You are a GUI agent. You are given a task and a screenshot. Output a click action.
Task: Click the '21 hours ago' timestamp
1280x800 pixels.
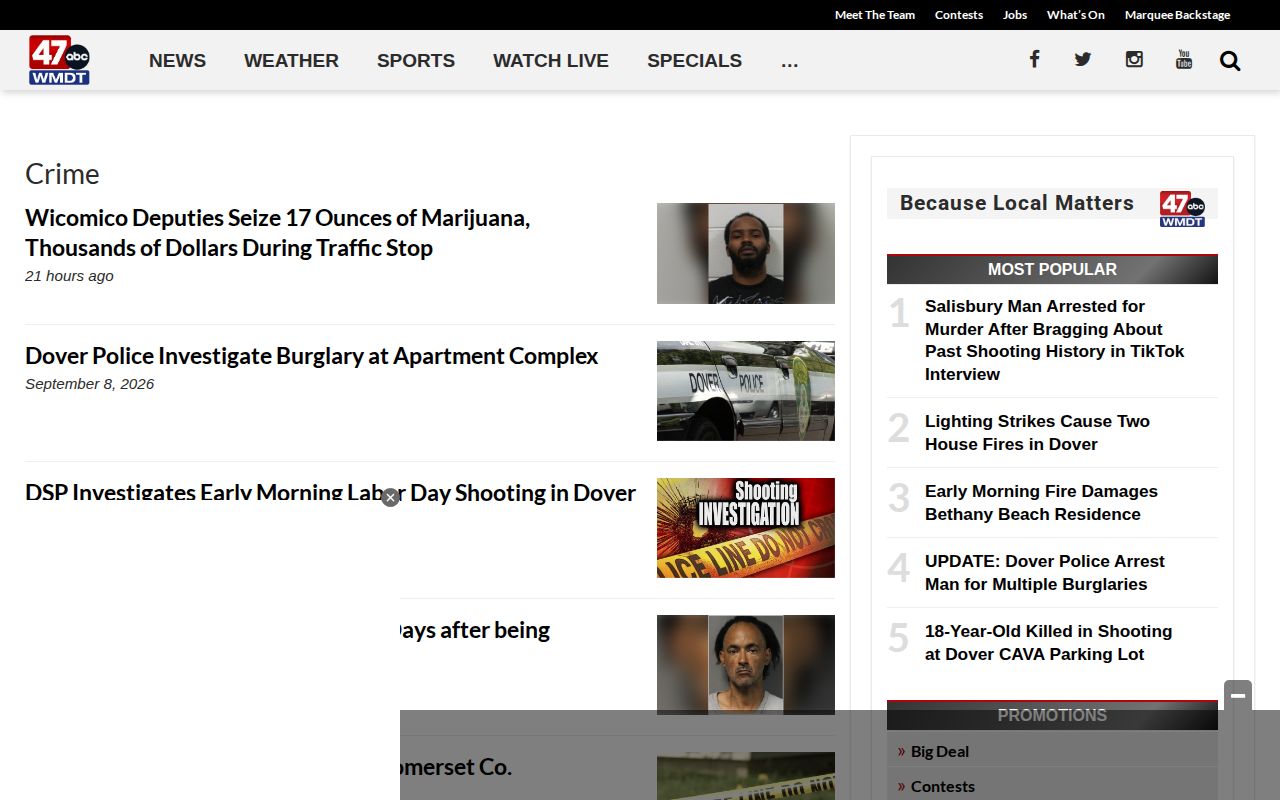point(69,276)
